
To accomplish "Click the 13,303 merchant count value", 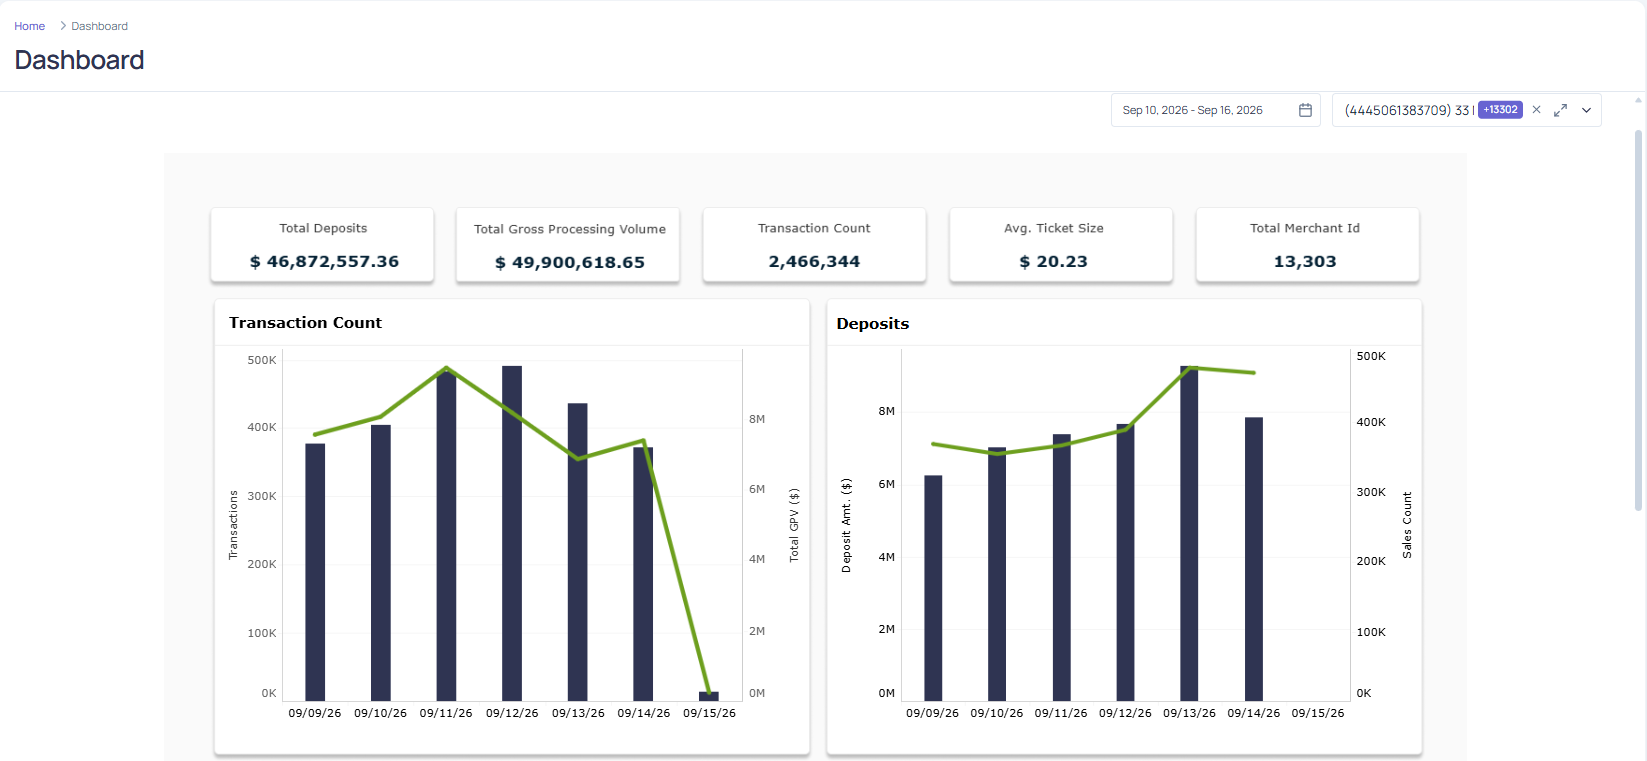I will [x=1305, y=262].
